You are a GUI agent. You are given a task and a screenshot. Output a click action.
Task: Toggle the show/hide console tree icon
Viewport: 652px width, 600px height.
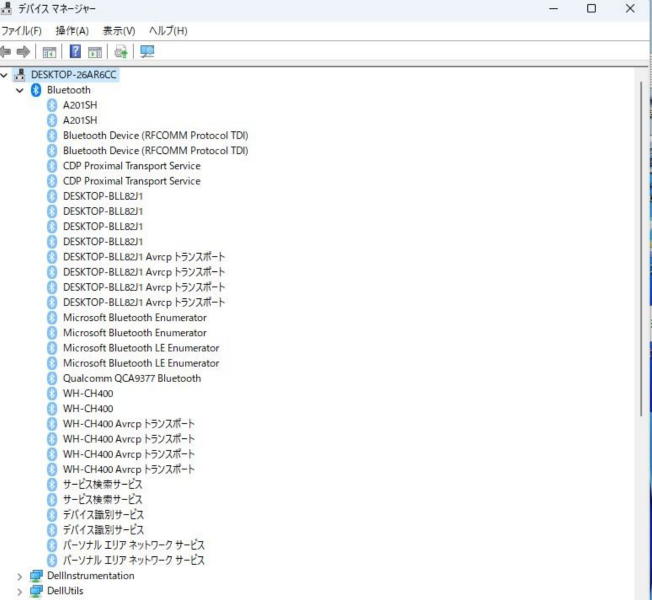pos(49,52)
